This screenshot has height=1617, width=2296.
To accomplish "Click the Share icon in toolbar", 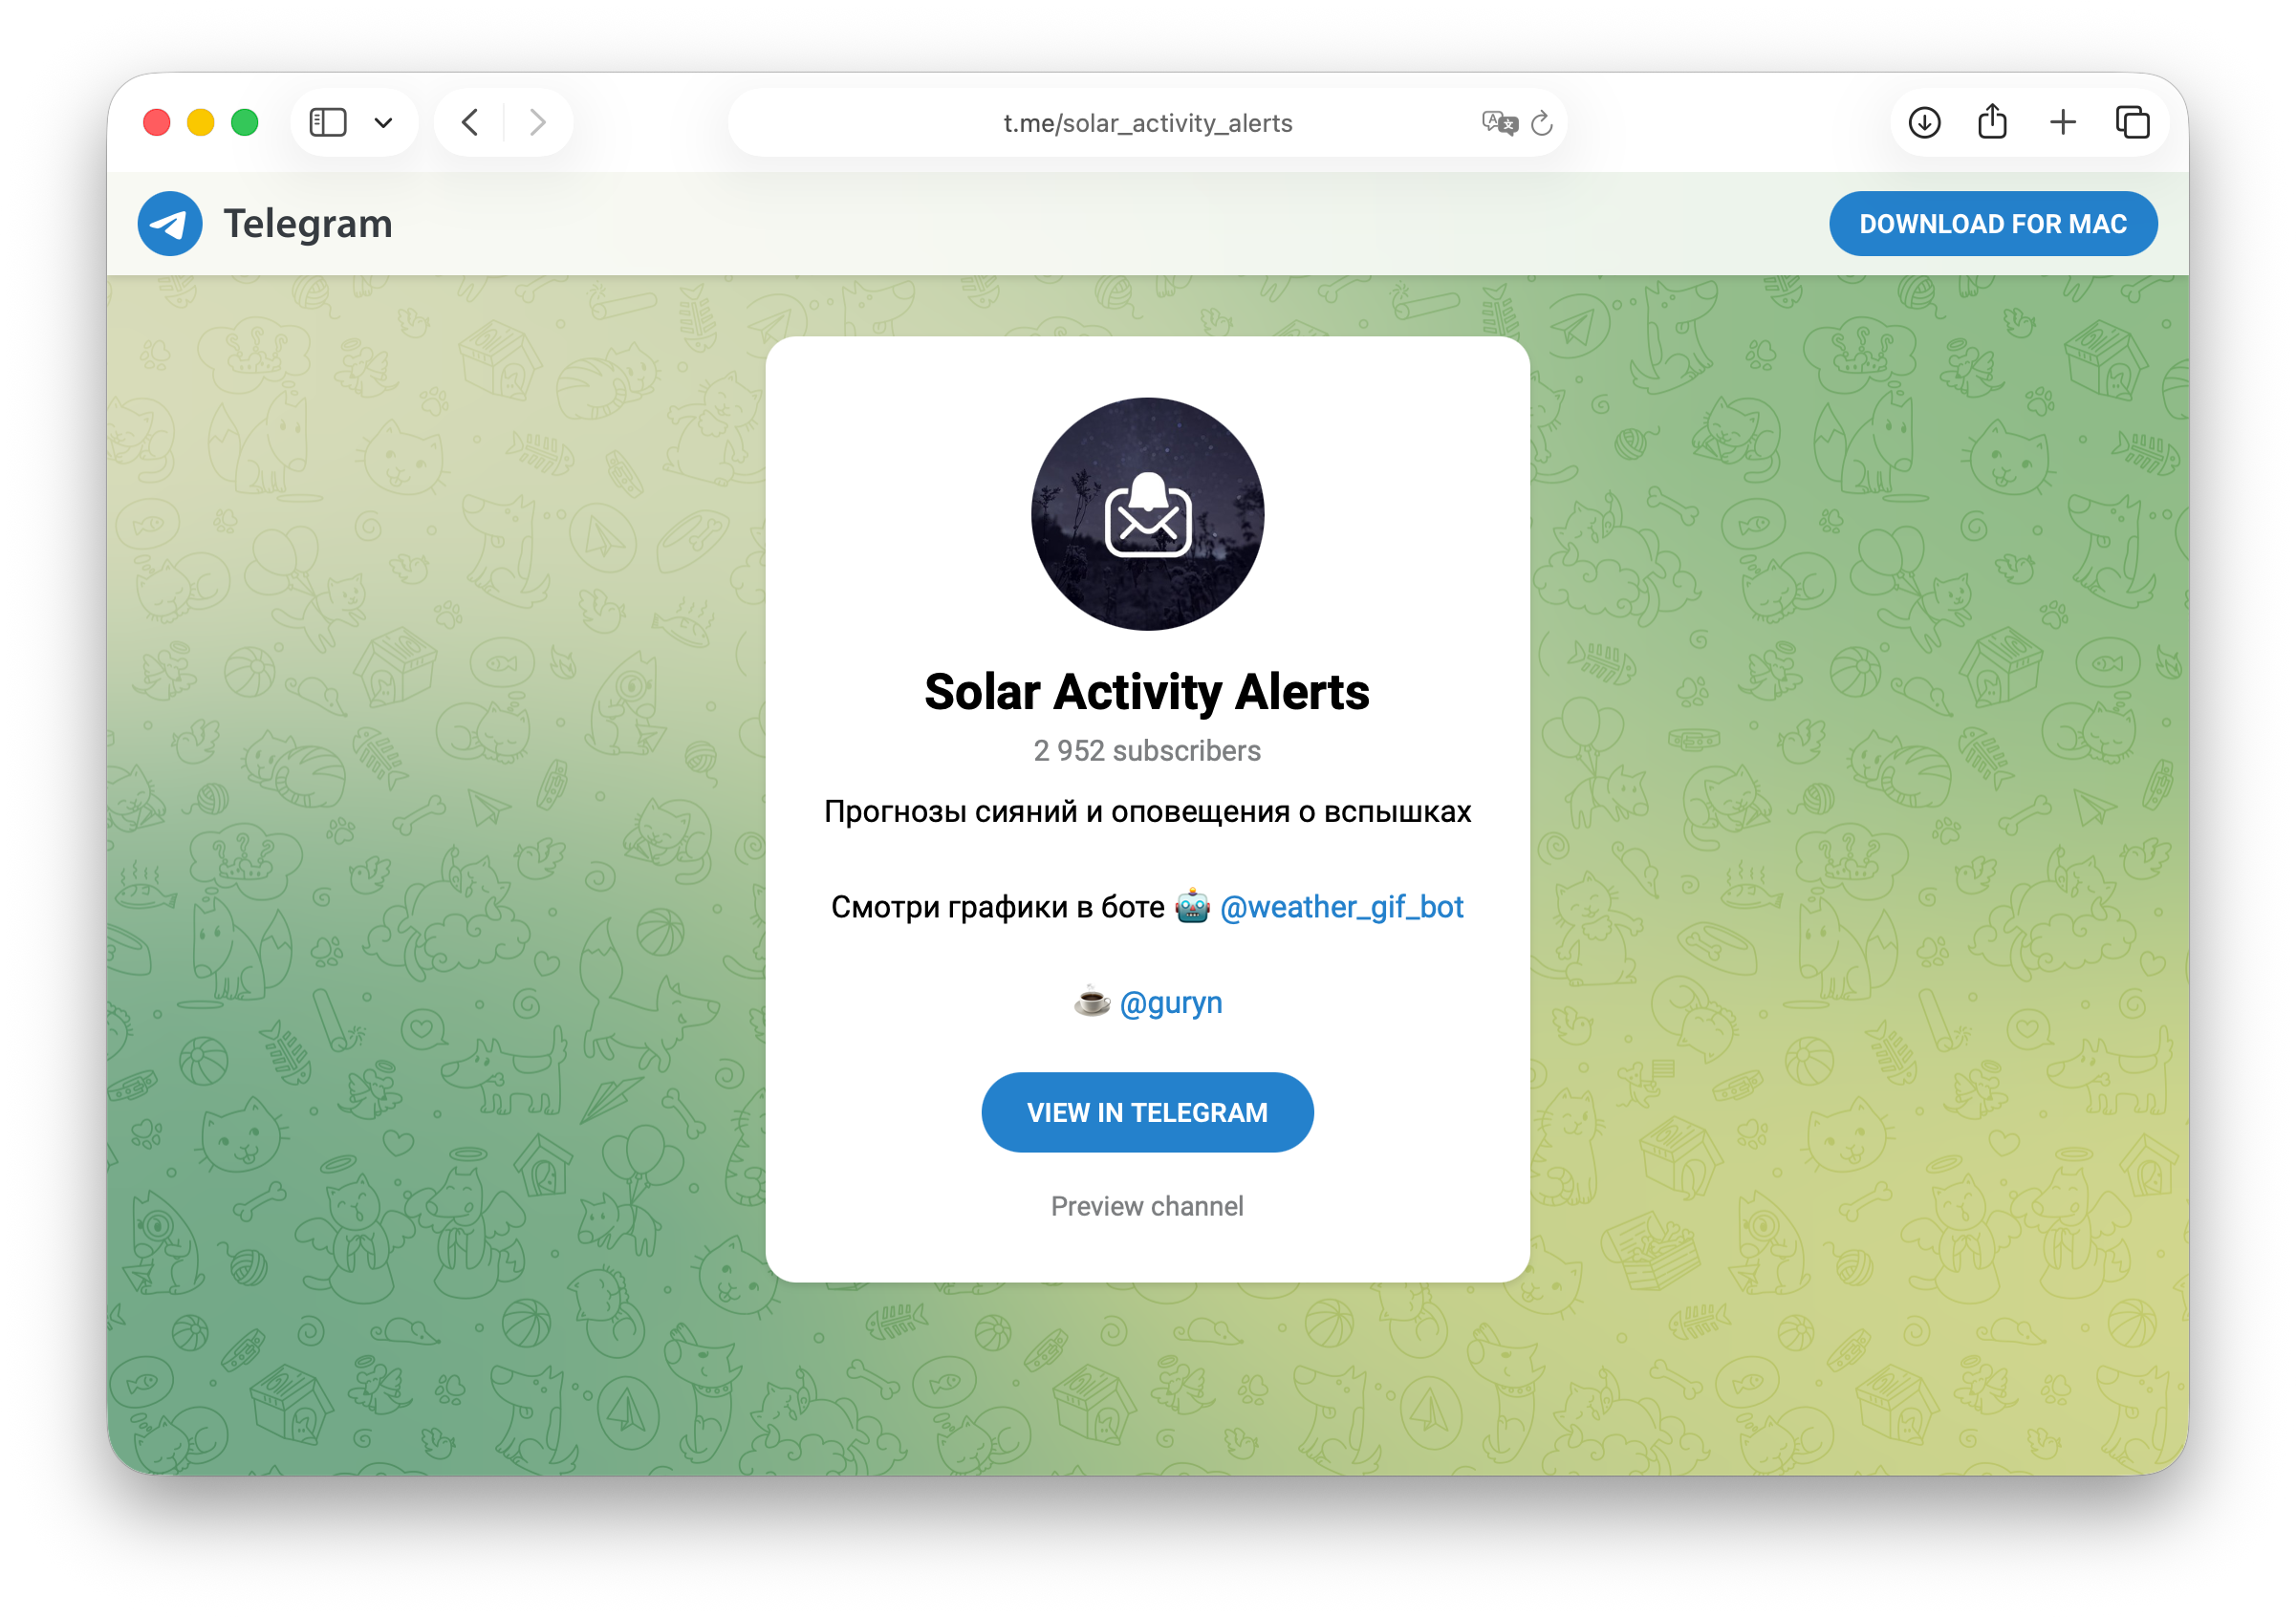I will coord(1992,122).
